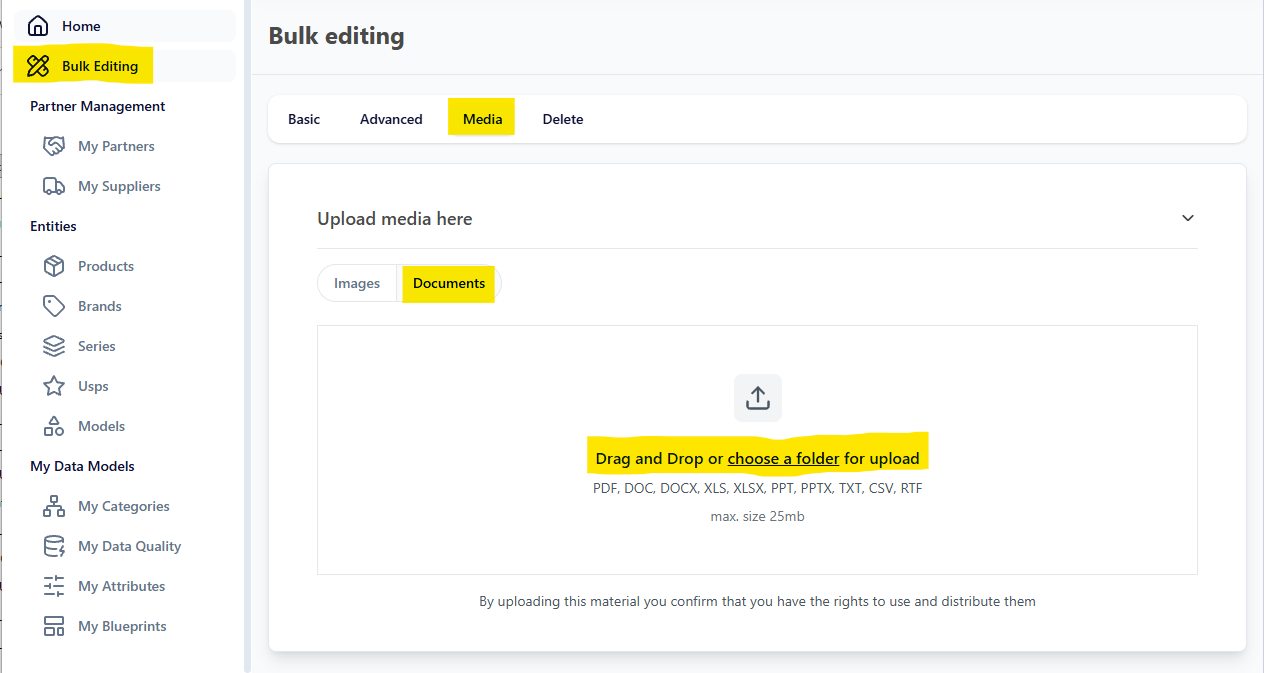
Task: Select the Documents toggle option
Action: (x=449, y=284)
